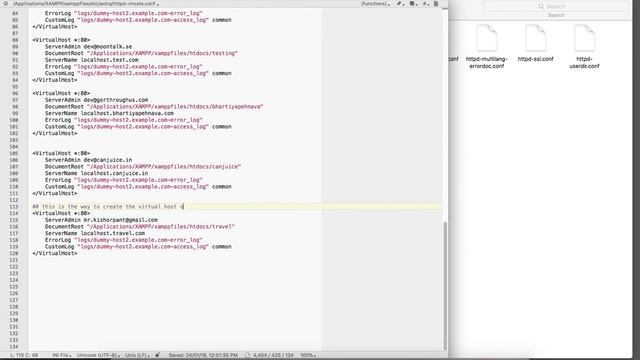Click the document icon at toolbar end

click(436, 4)
